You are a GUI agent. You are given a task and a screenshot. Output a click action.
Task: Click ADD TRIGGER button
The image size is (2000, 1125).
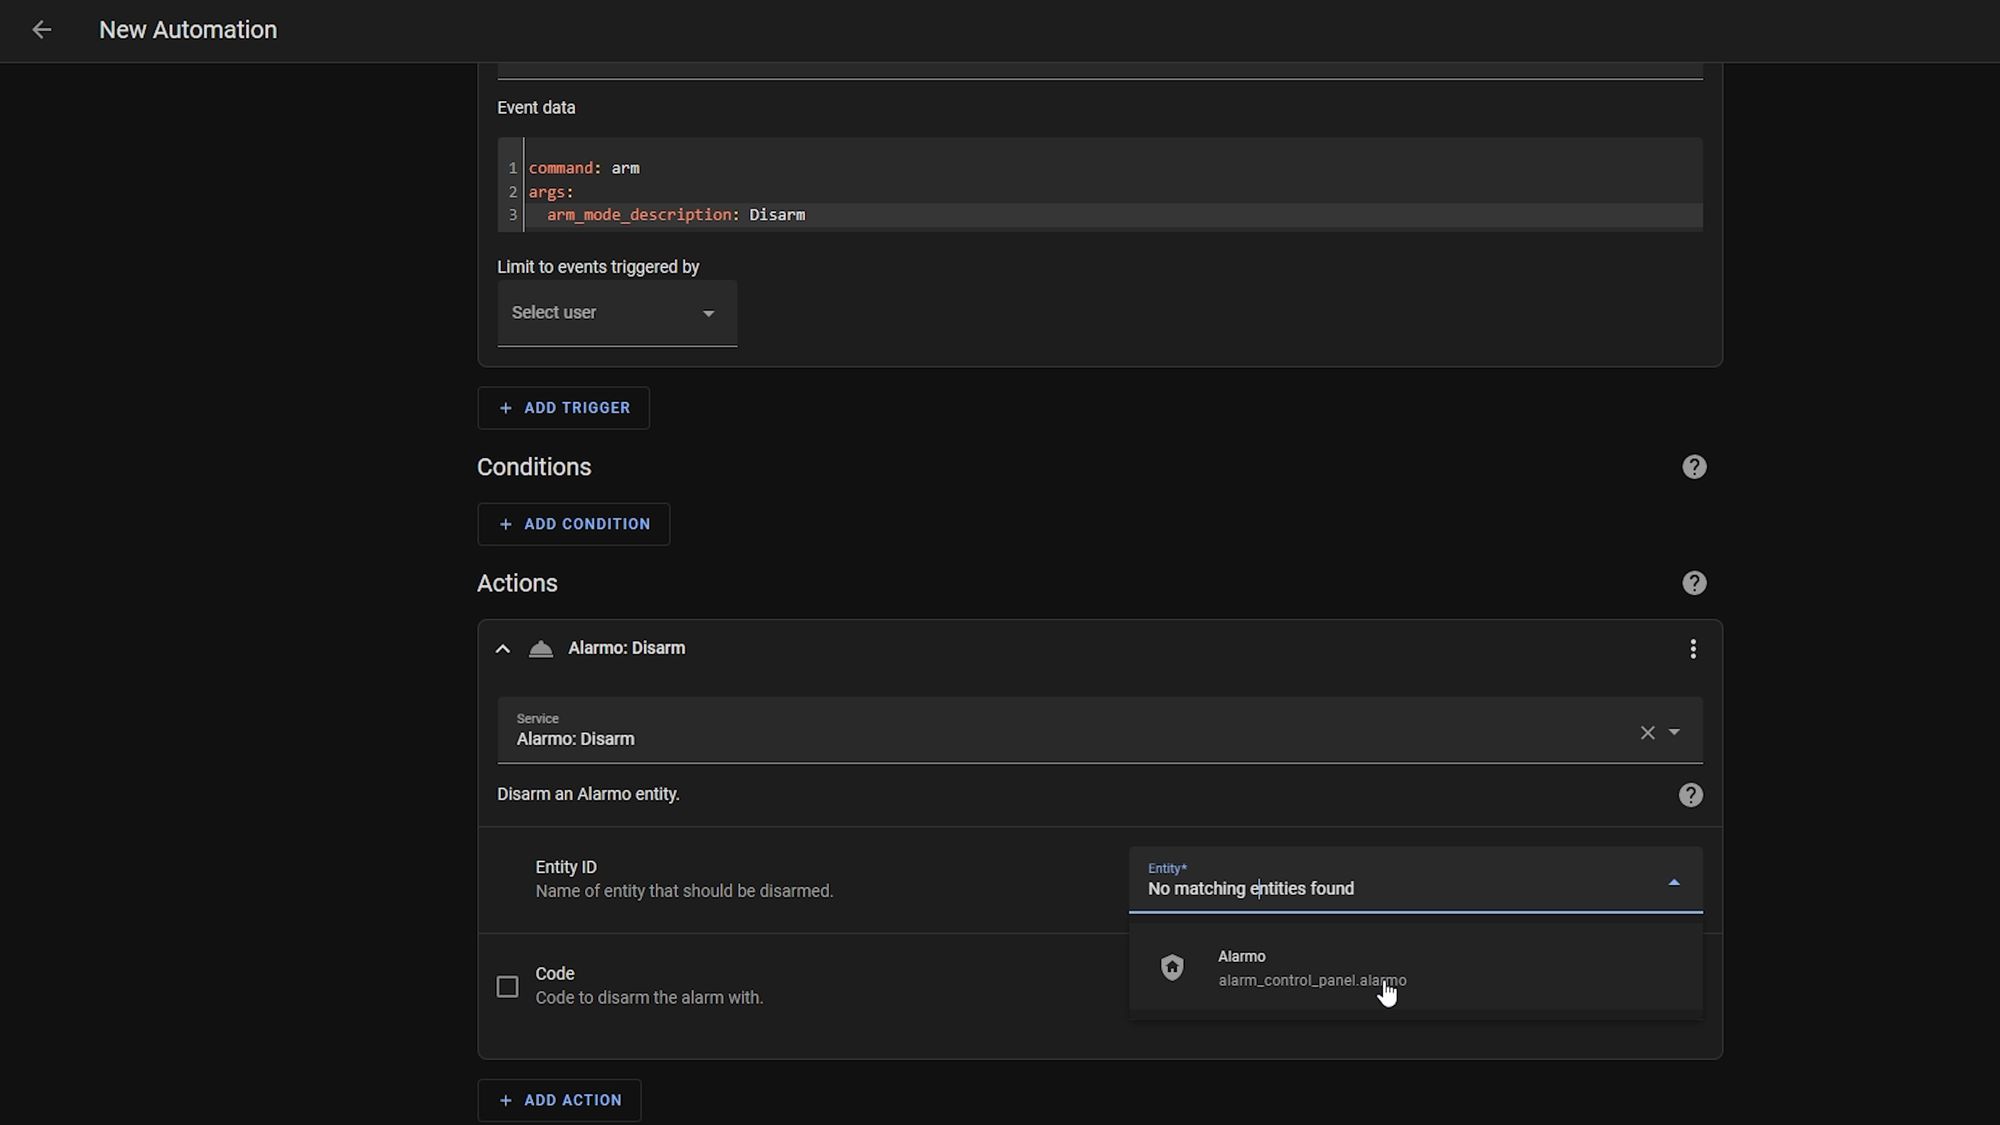point(565,407)
